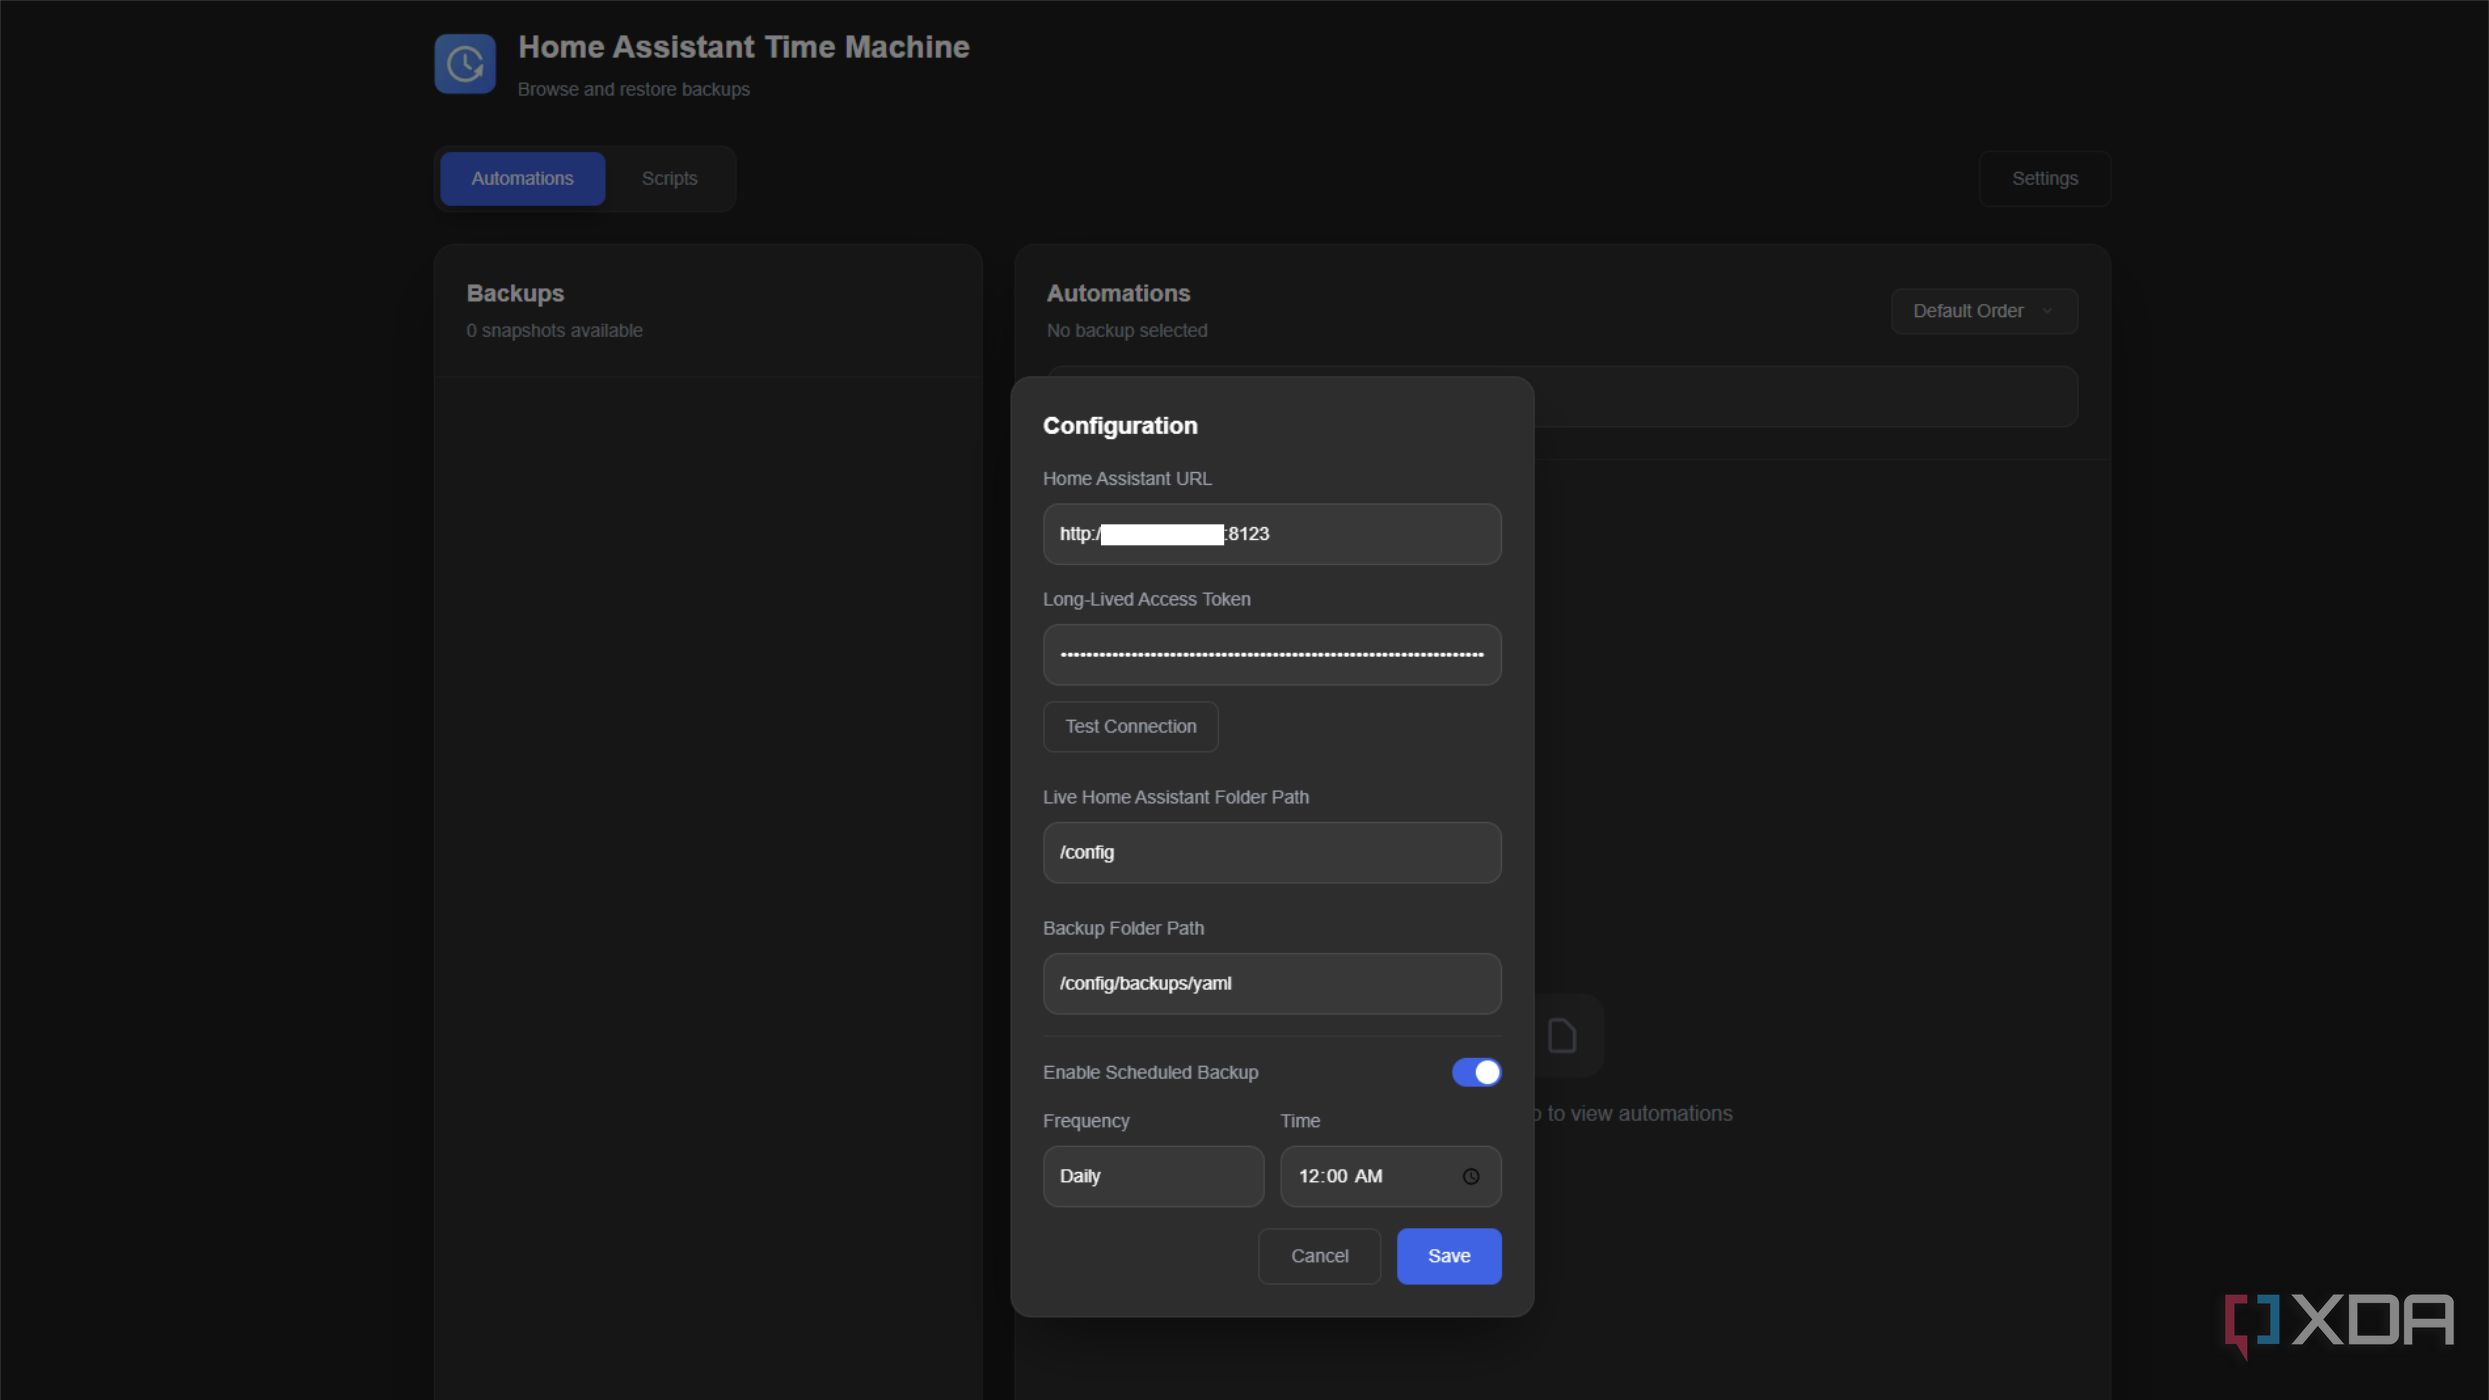
Task: Focus the Long-Lived Access Token field
Action: tap(1272, 655)
